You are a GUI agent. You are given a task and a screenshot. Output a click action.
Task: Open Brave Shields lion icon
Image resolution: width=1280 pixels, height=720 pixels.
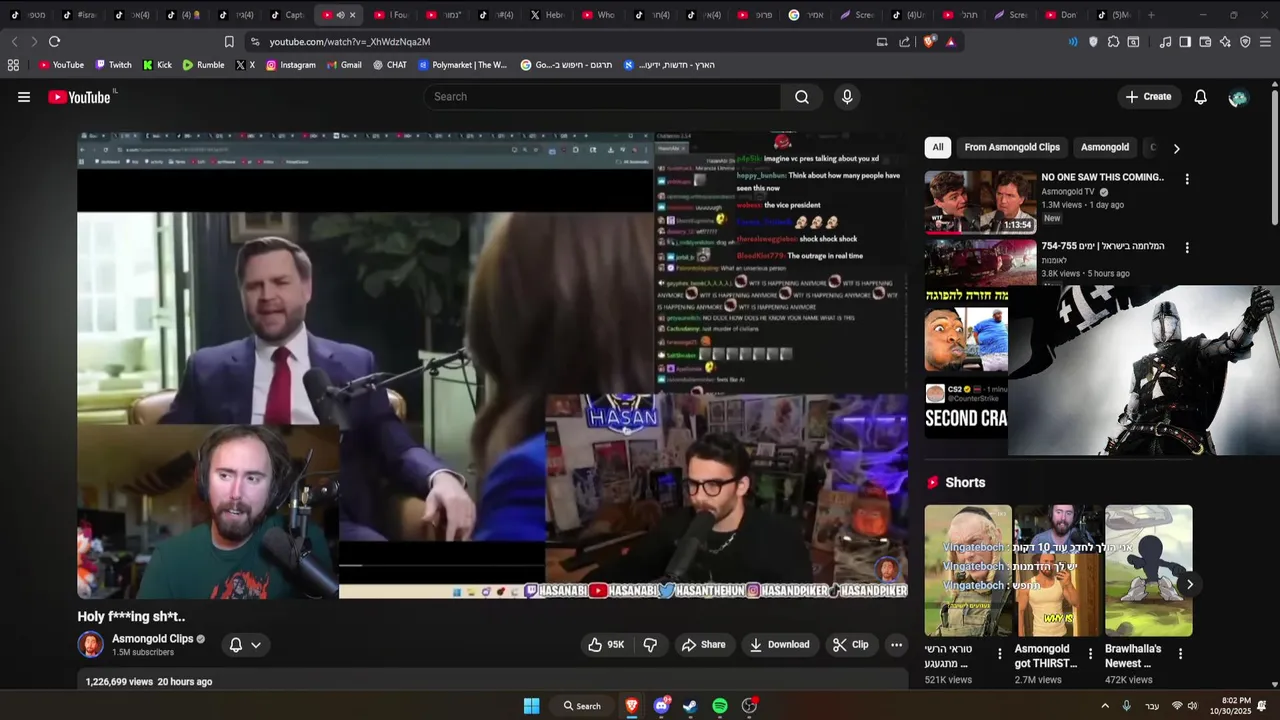pos(929,42)
